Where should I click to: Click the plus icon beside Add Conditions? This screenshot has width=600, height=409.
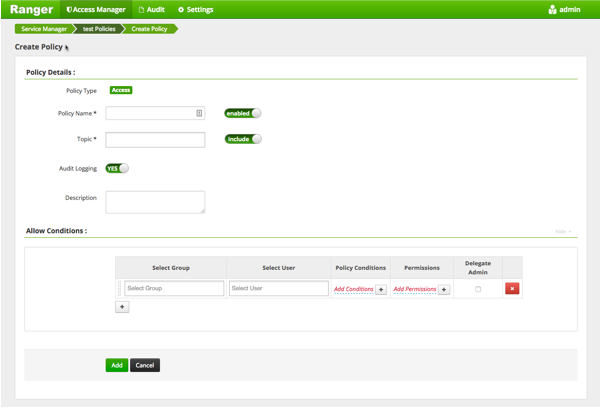(x=381, y=289)
